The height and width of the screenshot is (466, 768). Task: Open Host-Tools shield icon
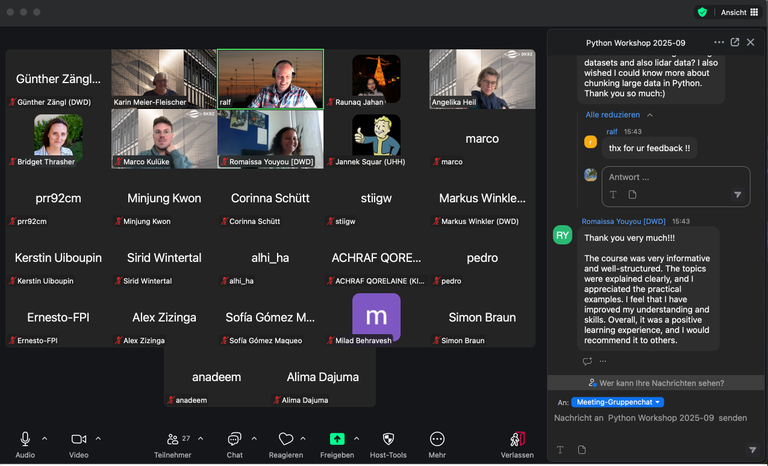click(388, 439)
